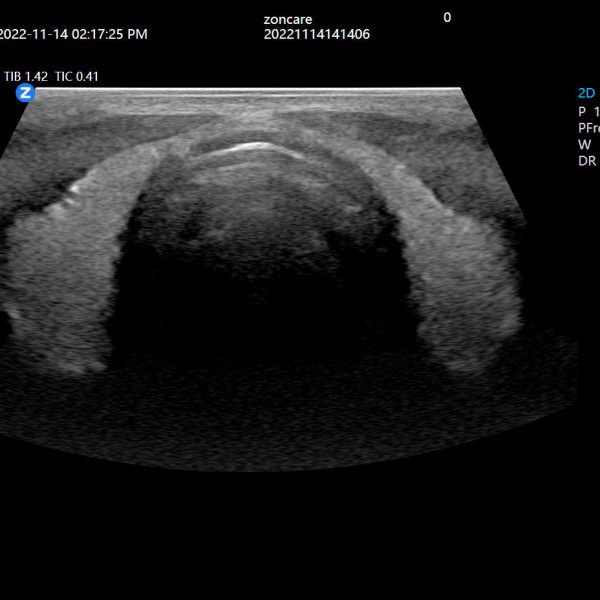Click the zoncare manufacturer label
This screenshot has width=600, height=600.
click(288, 18)
